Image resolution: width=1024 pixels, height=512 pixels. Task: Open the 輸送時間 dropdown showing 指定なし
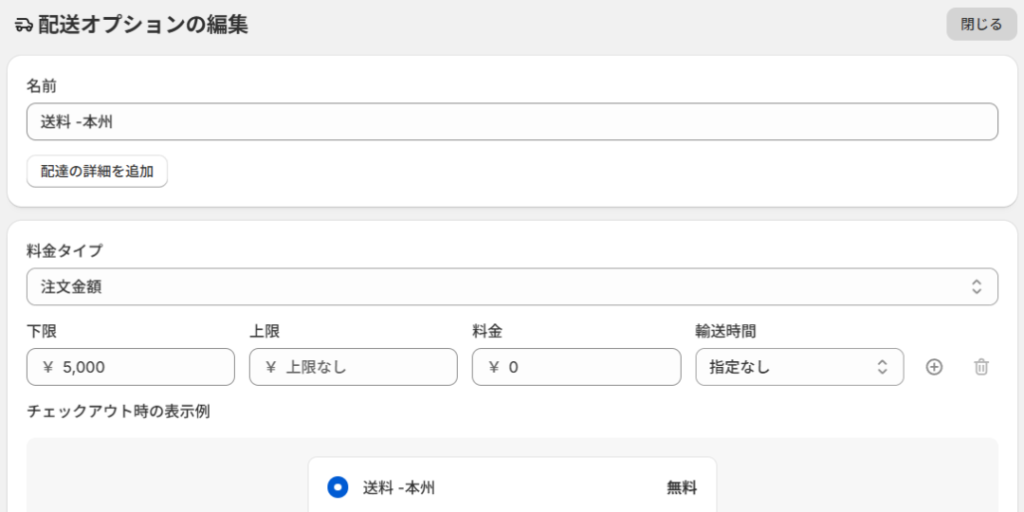(x=799, y=367)
